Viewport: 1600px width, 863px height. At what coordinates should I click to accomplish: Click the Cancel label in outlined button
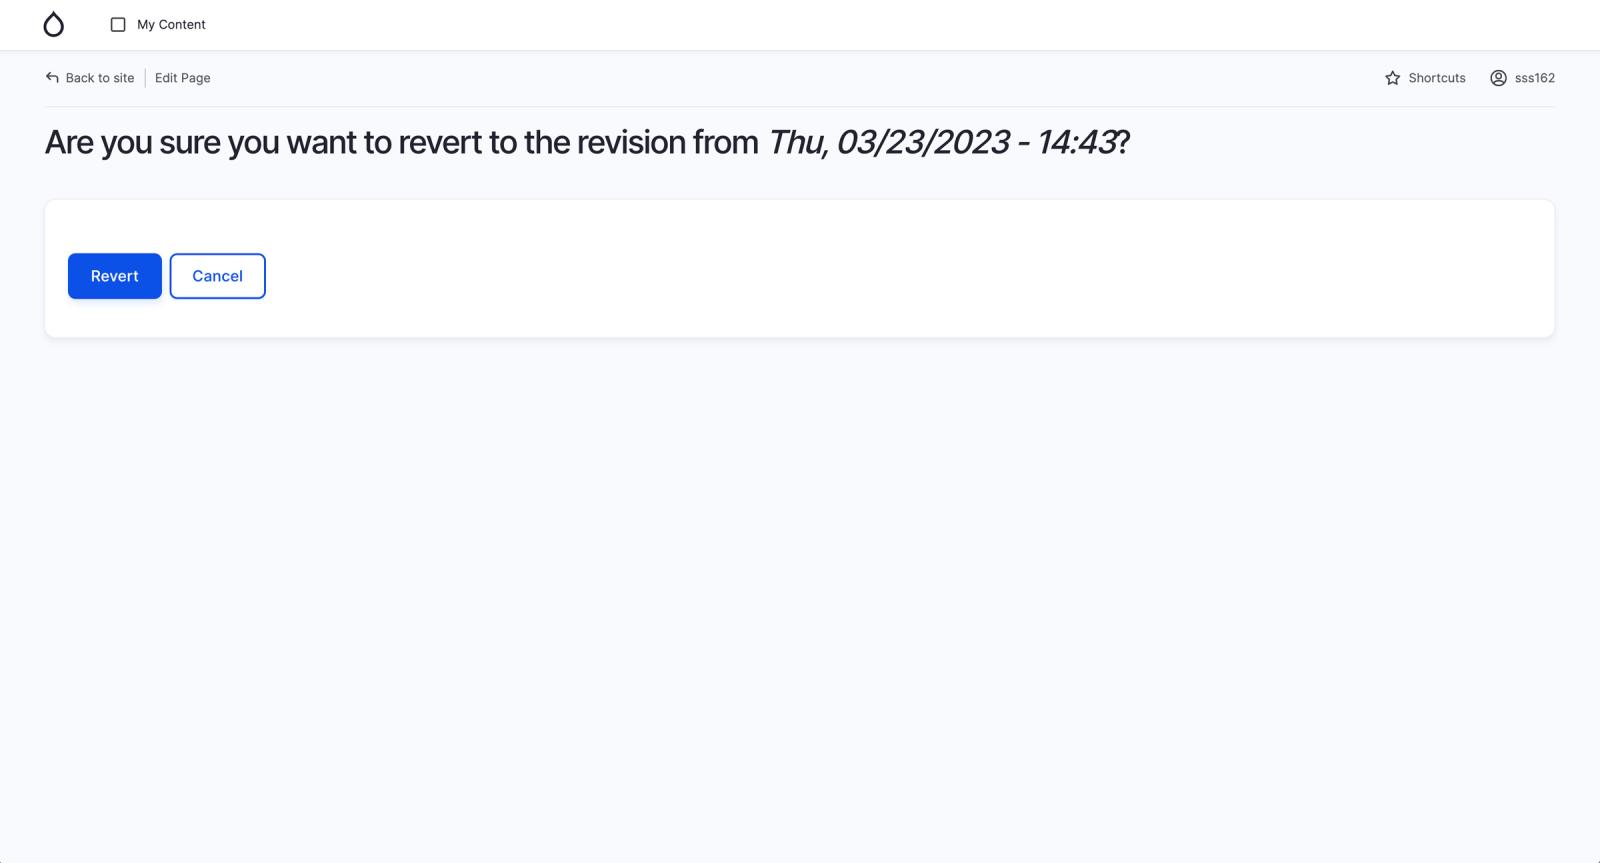click(217, 276)
